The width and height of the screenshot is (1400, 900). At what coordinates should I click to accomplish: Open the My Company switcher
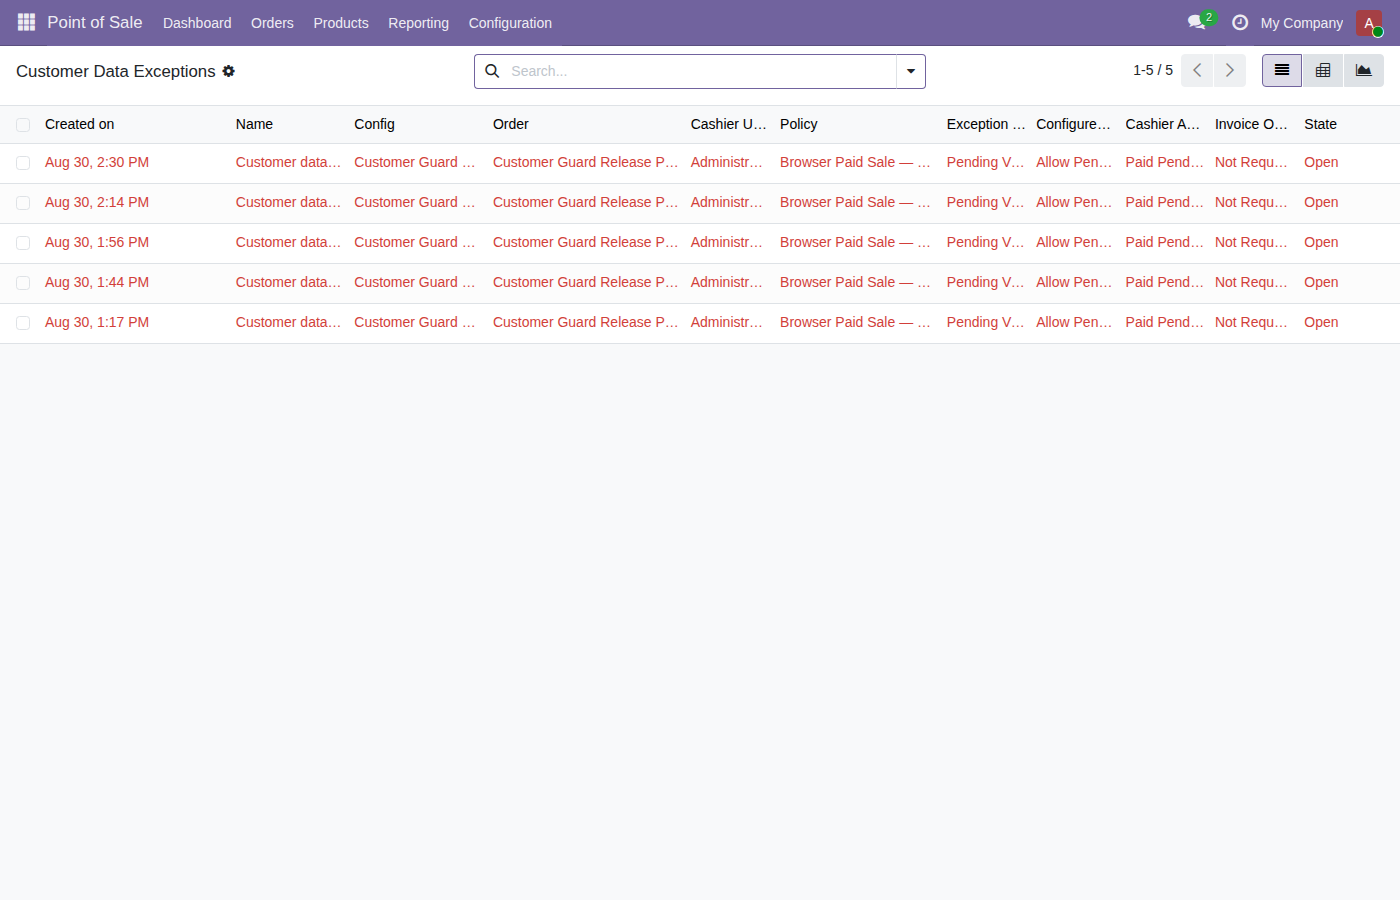pyautogui.click(x=1301, y=23)
